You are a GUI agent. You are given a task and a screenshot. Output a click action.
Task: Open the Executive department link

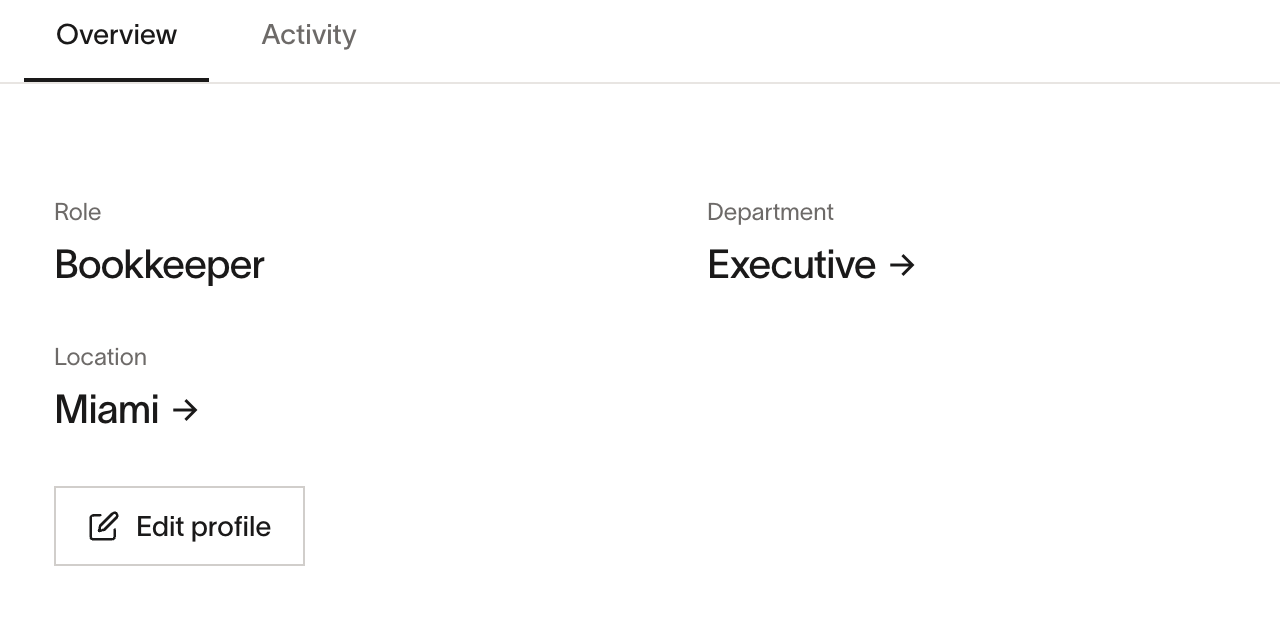(811, 265)
